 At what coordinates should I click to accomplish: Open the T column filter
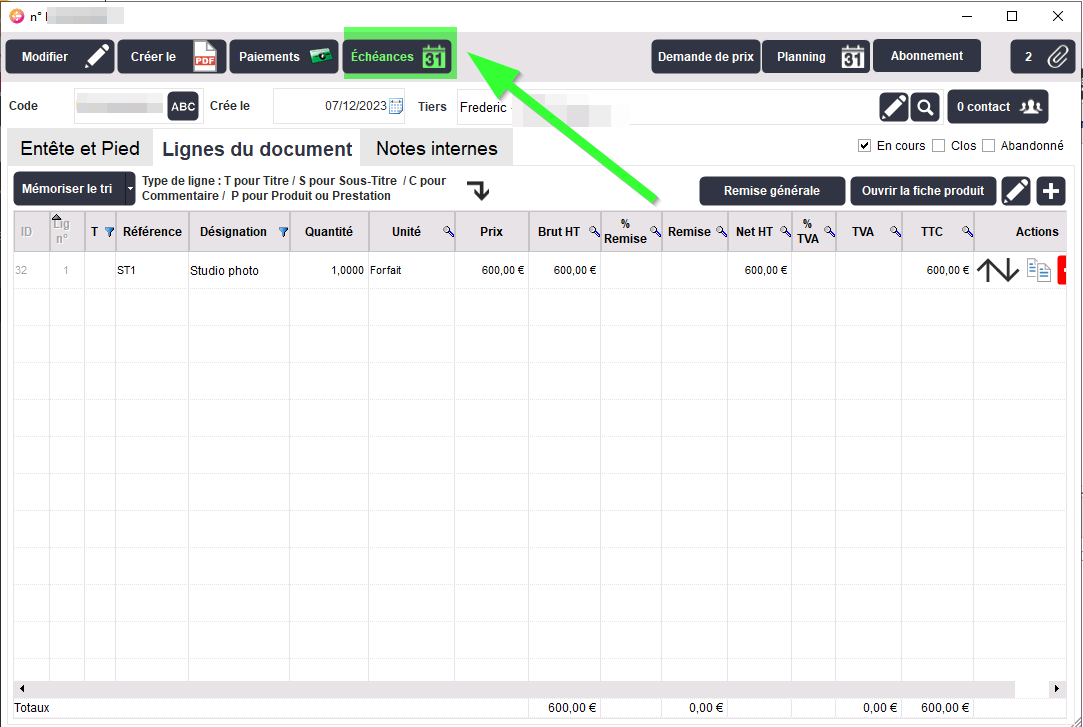click(109, 232)
